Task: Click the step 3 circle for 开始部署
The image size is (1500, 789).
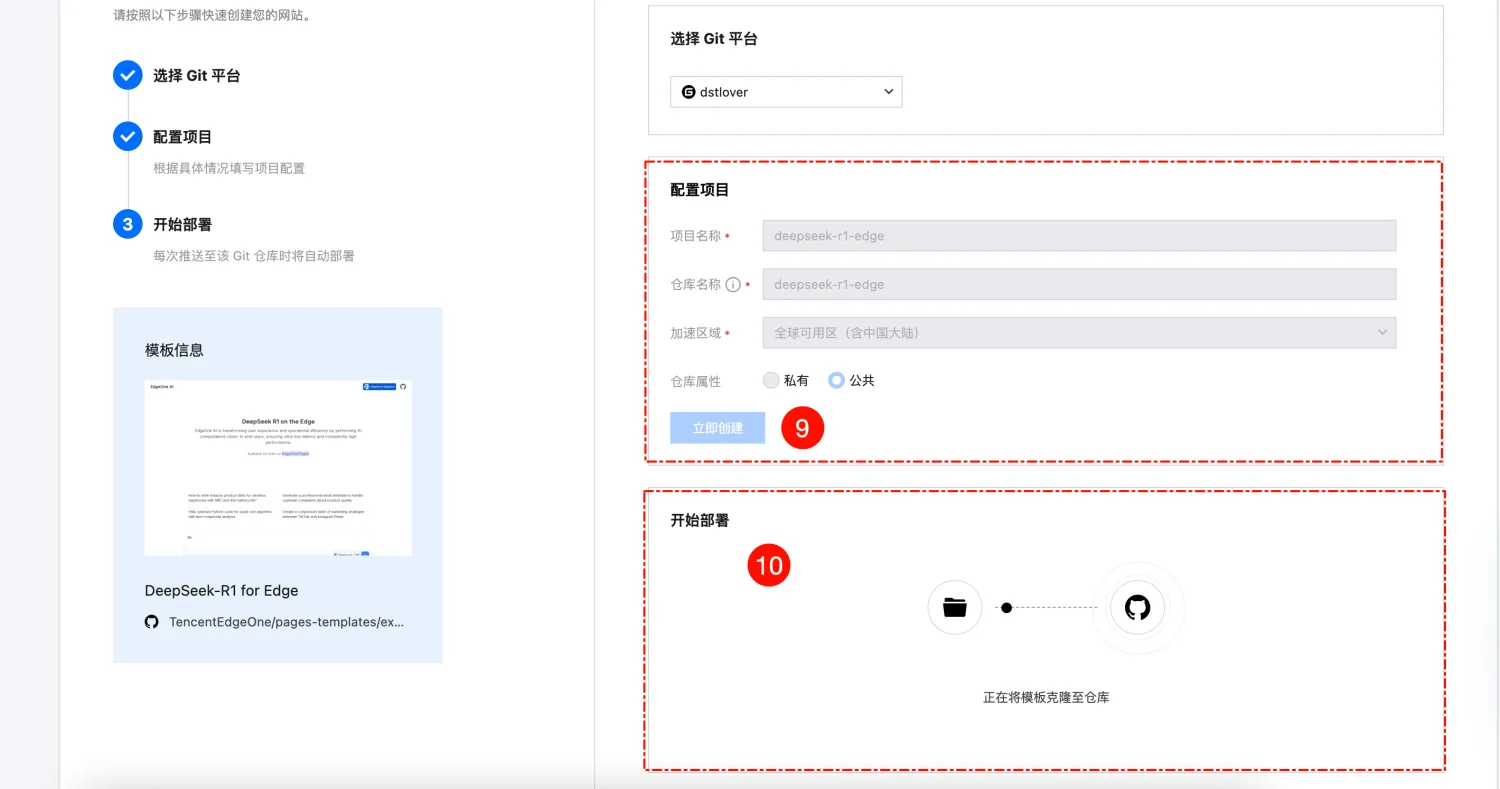Action: (x=127, y=224)
